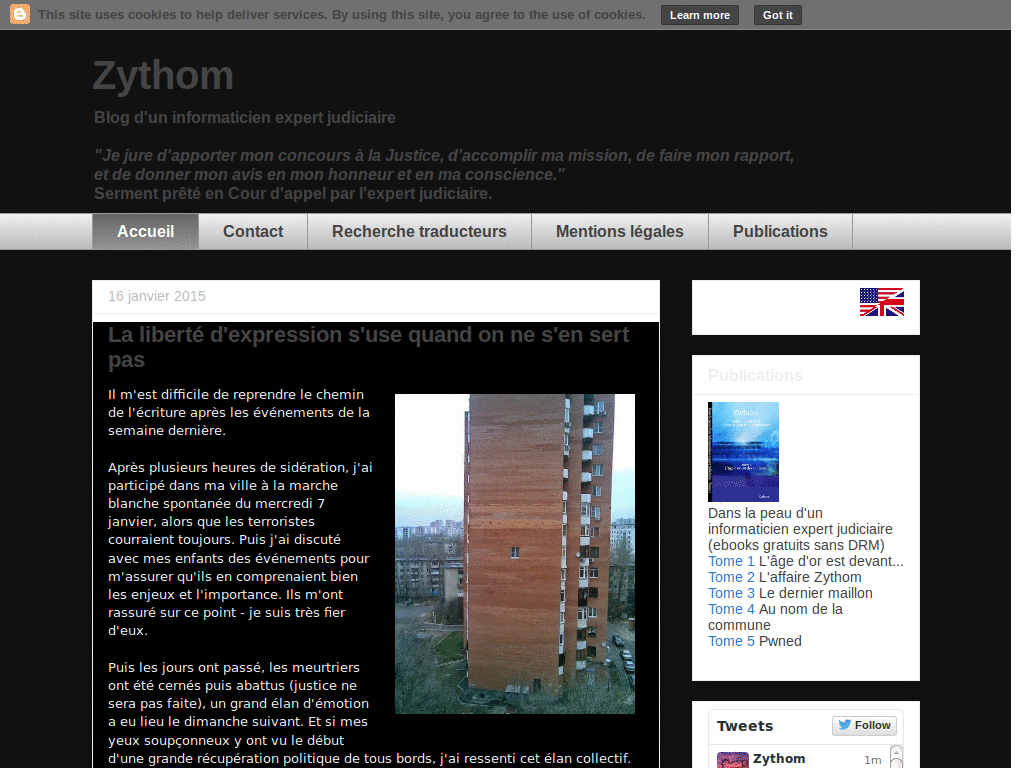Open the English version via the UK flag
This screenshot has height=768, width=1024.
(880, 301)
